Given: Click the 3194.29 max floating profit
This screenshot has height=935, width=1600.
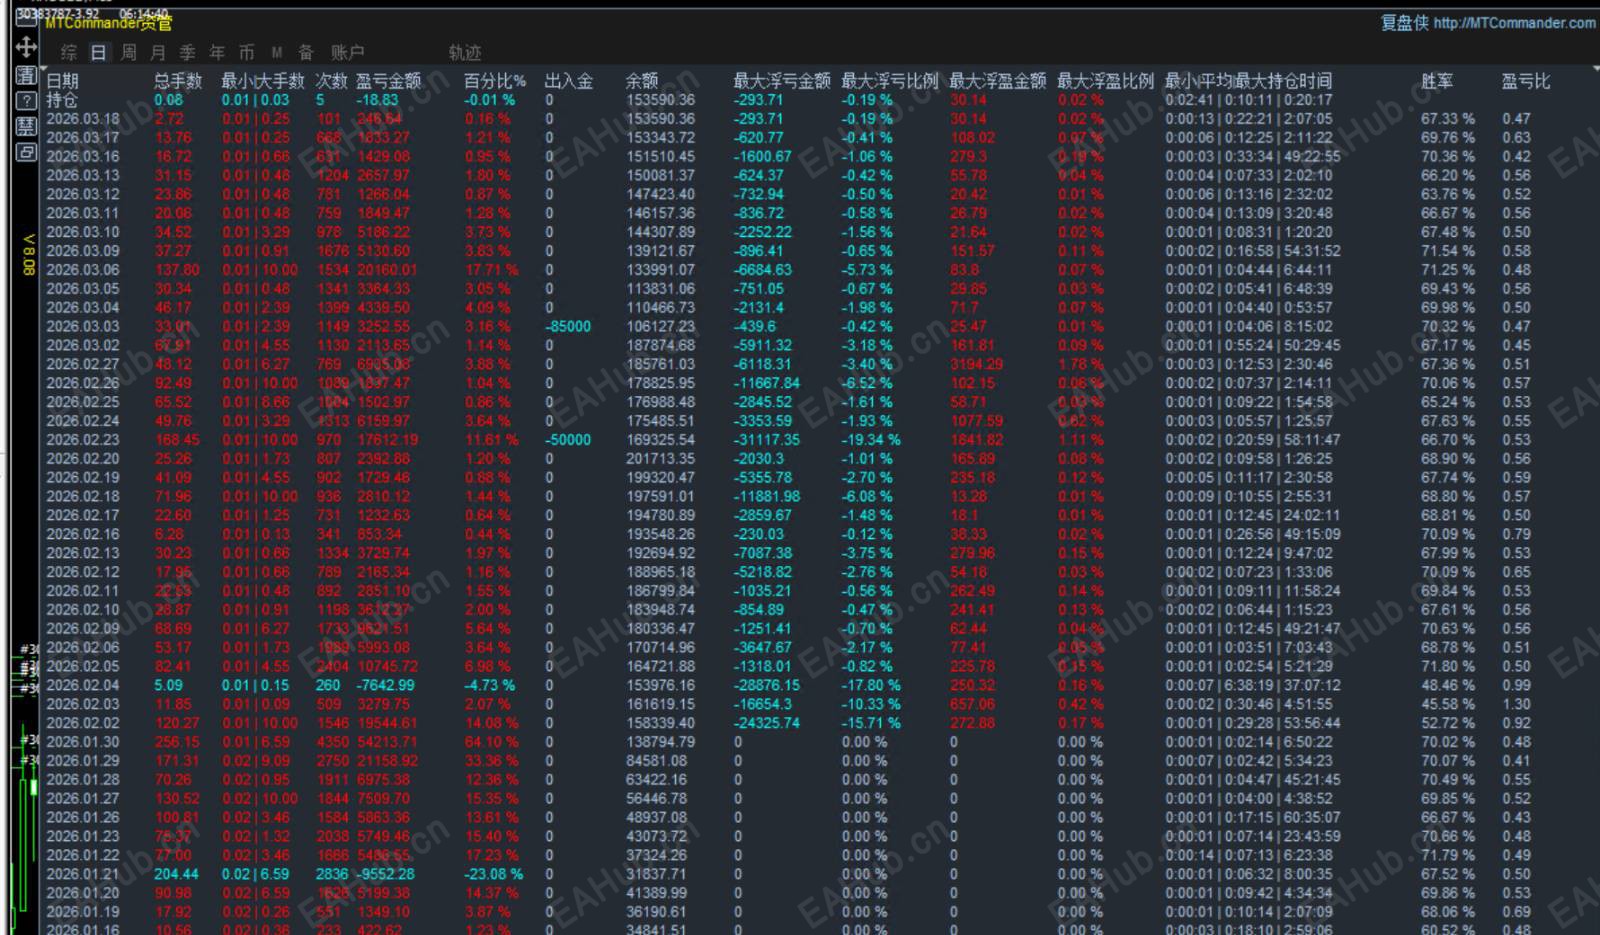Looking at the screenshot, I should [x=977, y=365].
